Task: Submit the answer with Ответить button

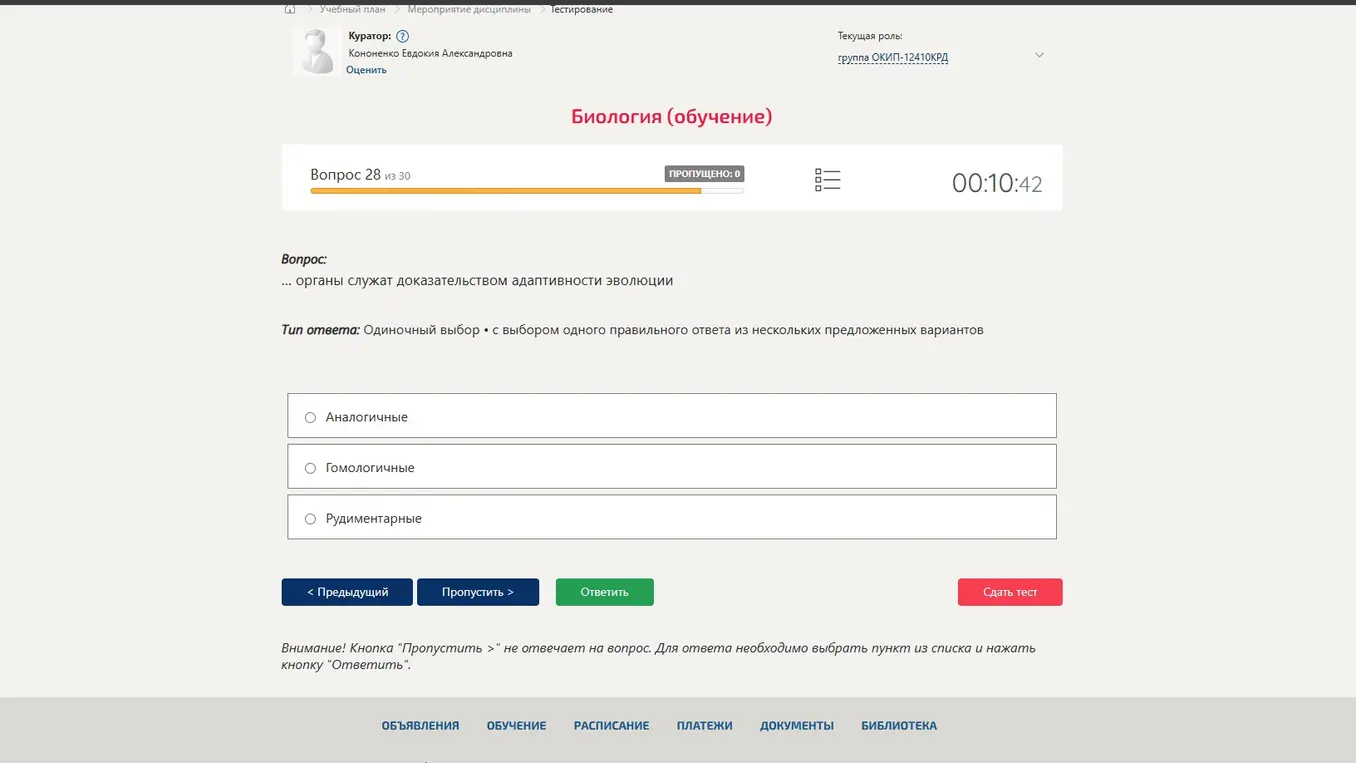Action: [x=605, y=592]
